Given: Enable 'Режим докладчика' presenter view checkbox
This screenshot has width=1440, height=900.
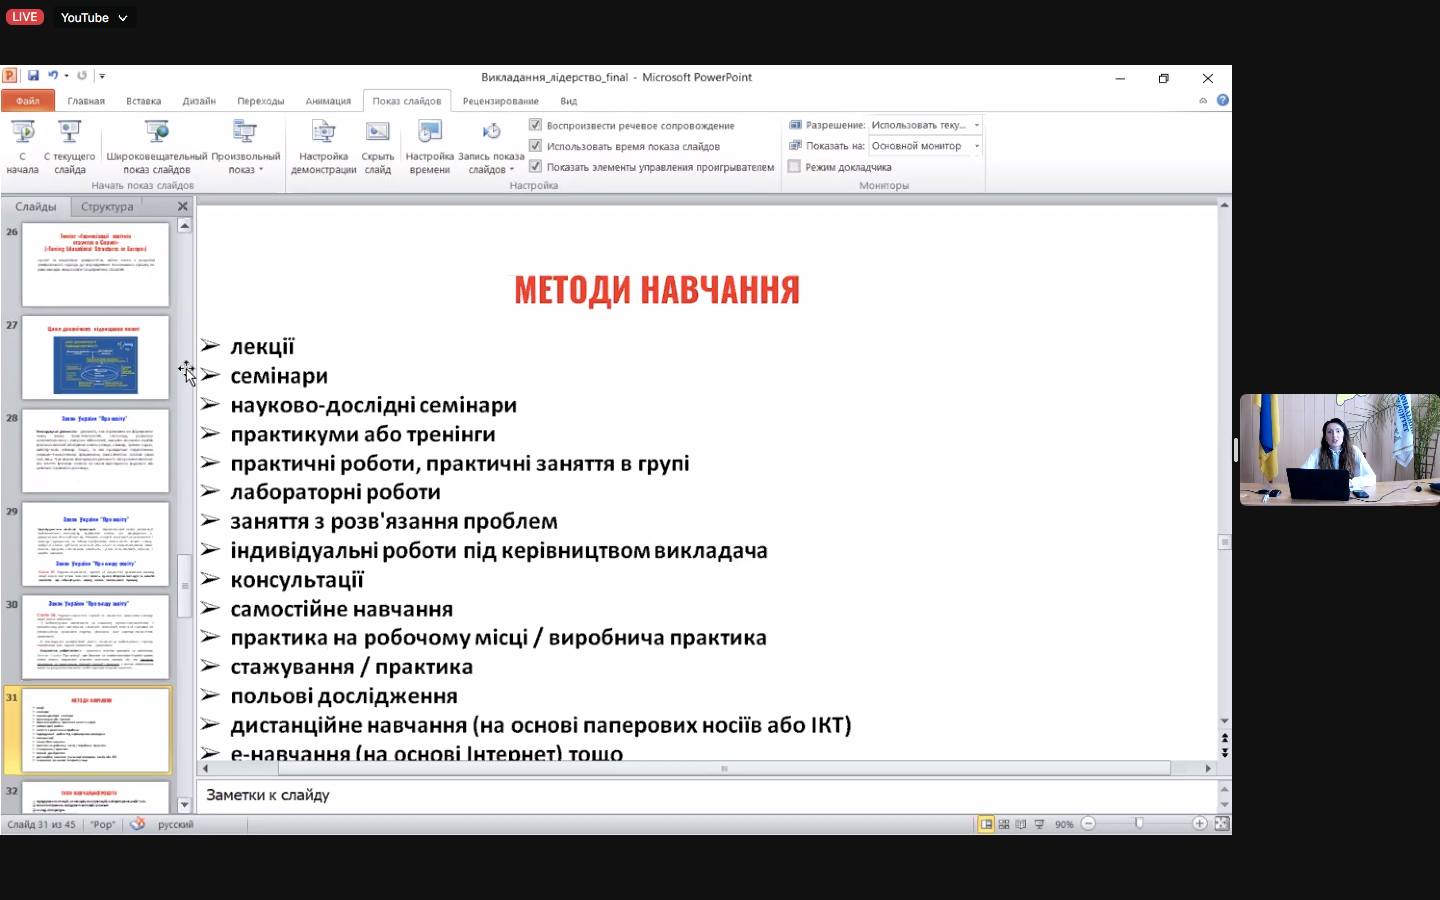Looking at the screenshot, I should (x=795, y=167).
